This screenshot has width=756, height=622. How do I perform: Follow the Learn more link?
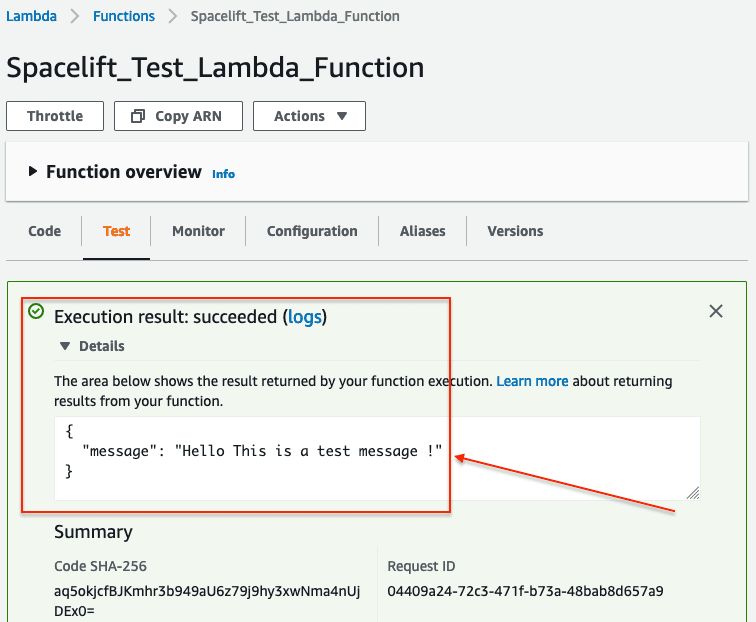tap(532, 381)
